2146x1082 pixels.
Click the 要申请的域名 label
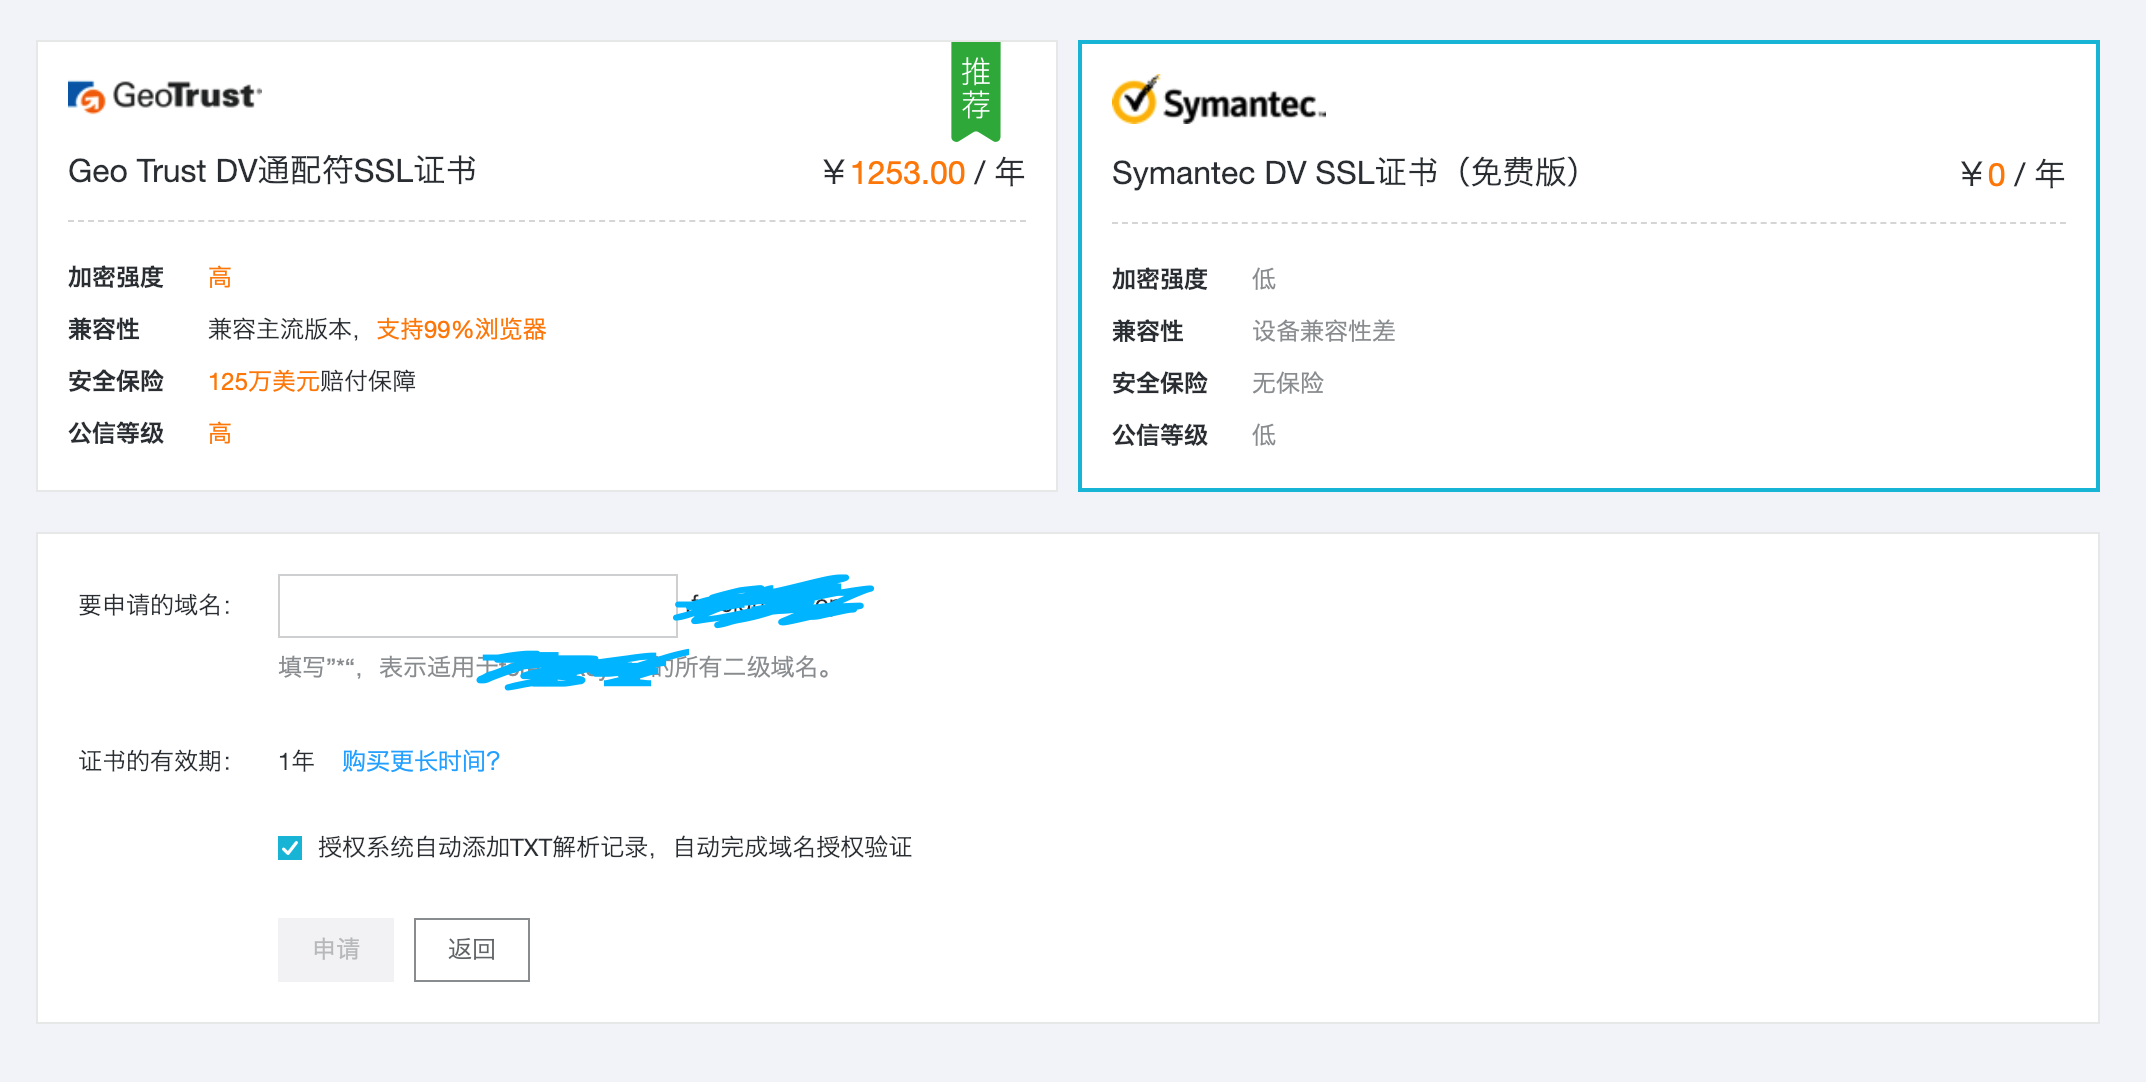(x=155, y=606)
